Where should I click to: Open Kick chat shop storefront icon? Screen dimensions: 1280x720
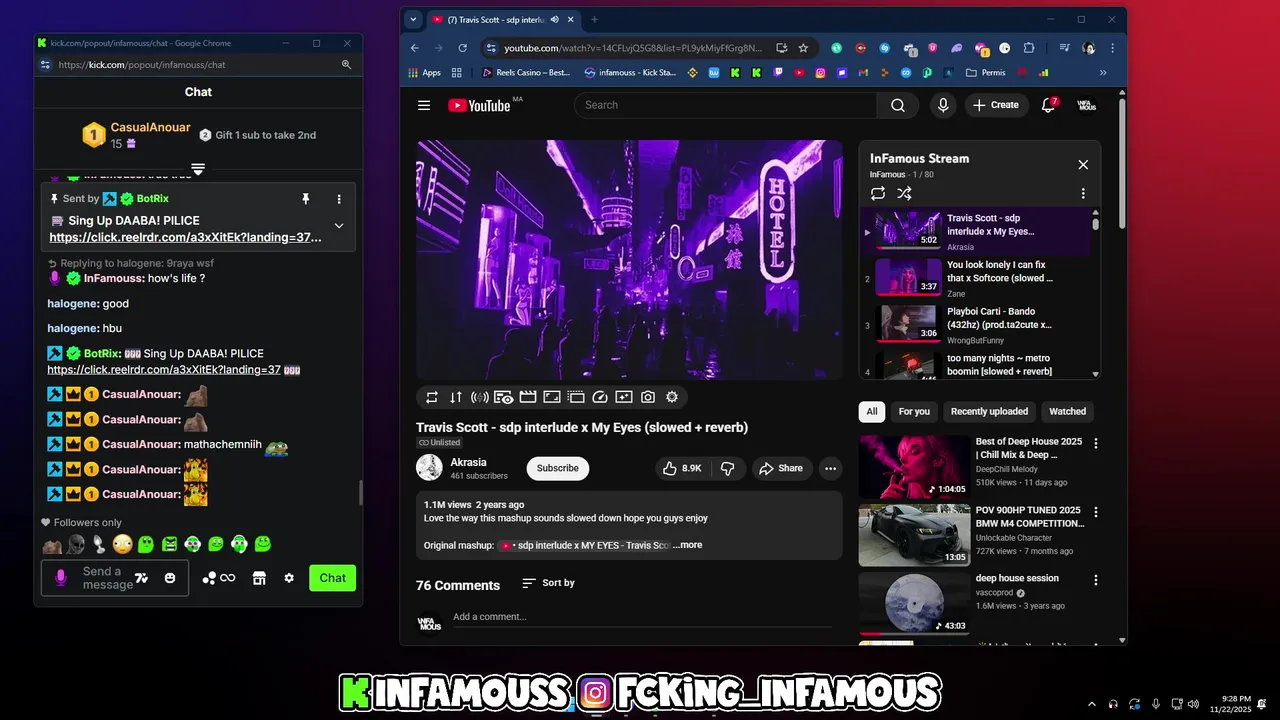coord(259,578)
